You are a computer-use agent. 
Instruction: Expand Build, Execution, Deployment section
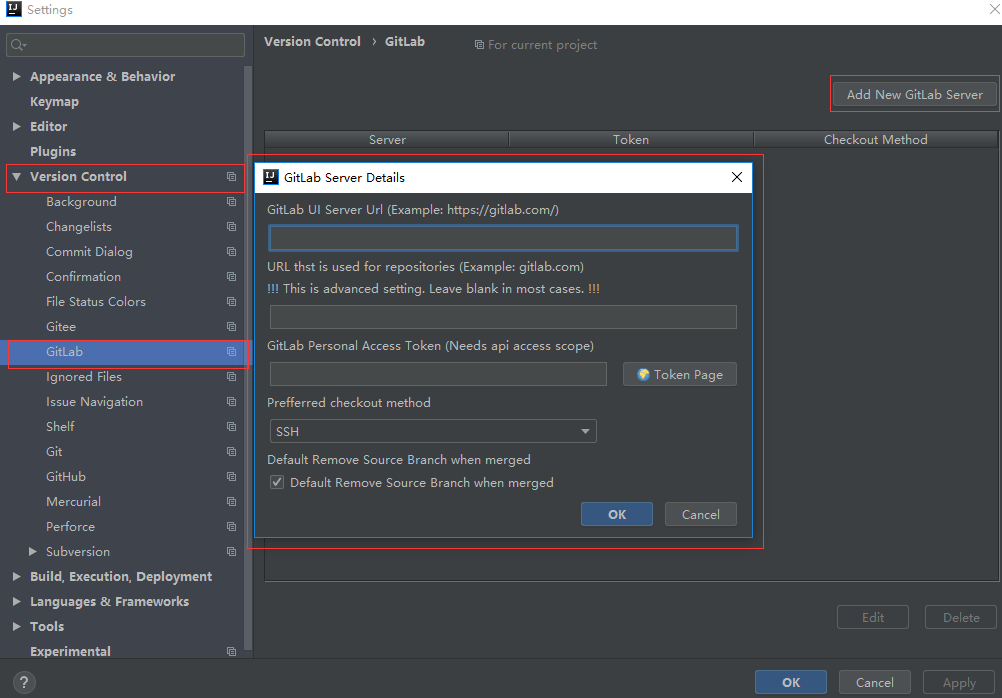[17, 577]
